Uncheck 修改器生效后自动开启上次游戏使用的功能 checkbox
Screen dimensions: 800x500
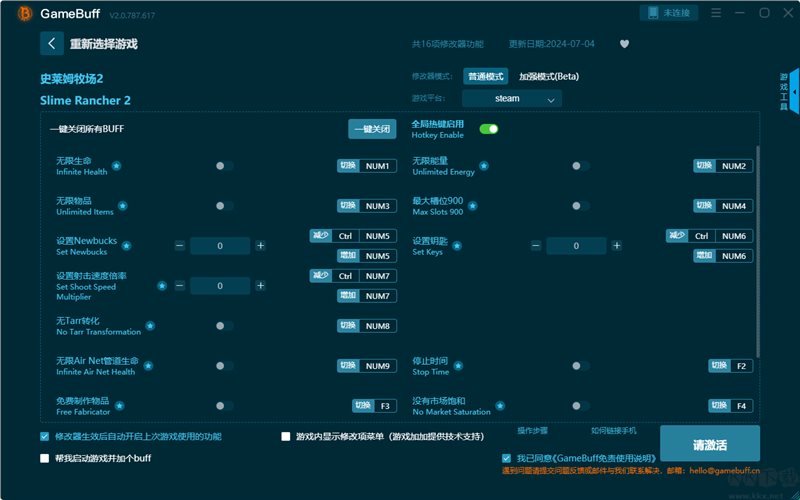tap(44, 437)
